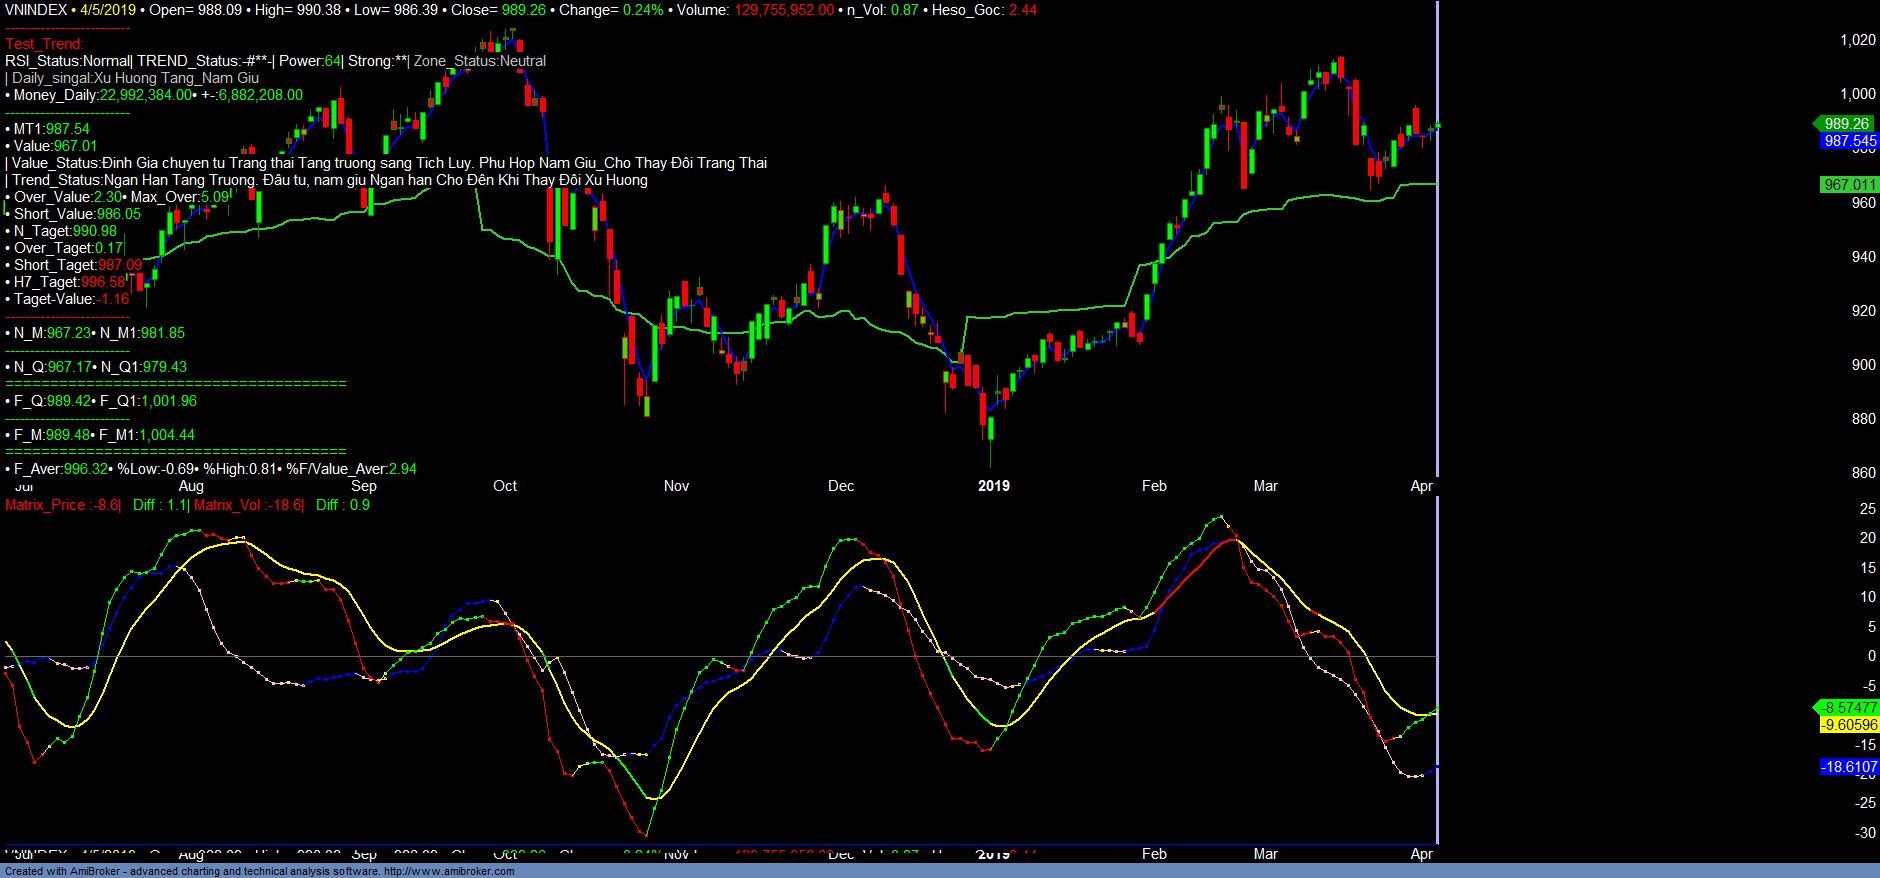Click Feb on the oscillator pane date axis
Viewport: 1880px width, 878px height.
tap(1154, 854)
